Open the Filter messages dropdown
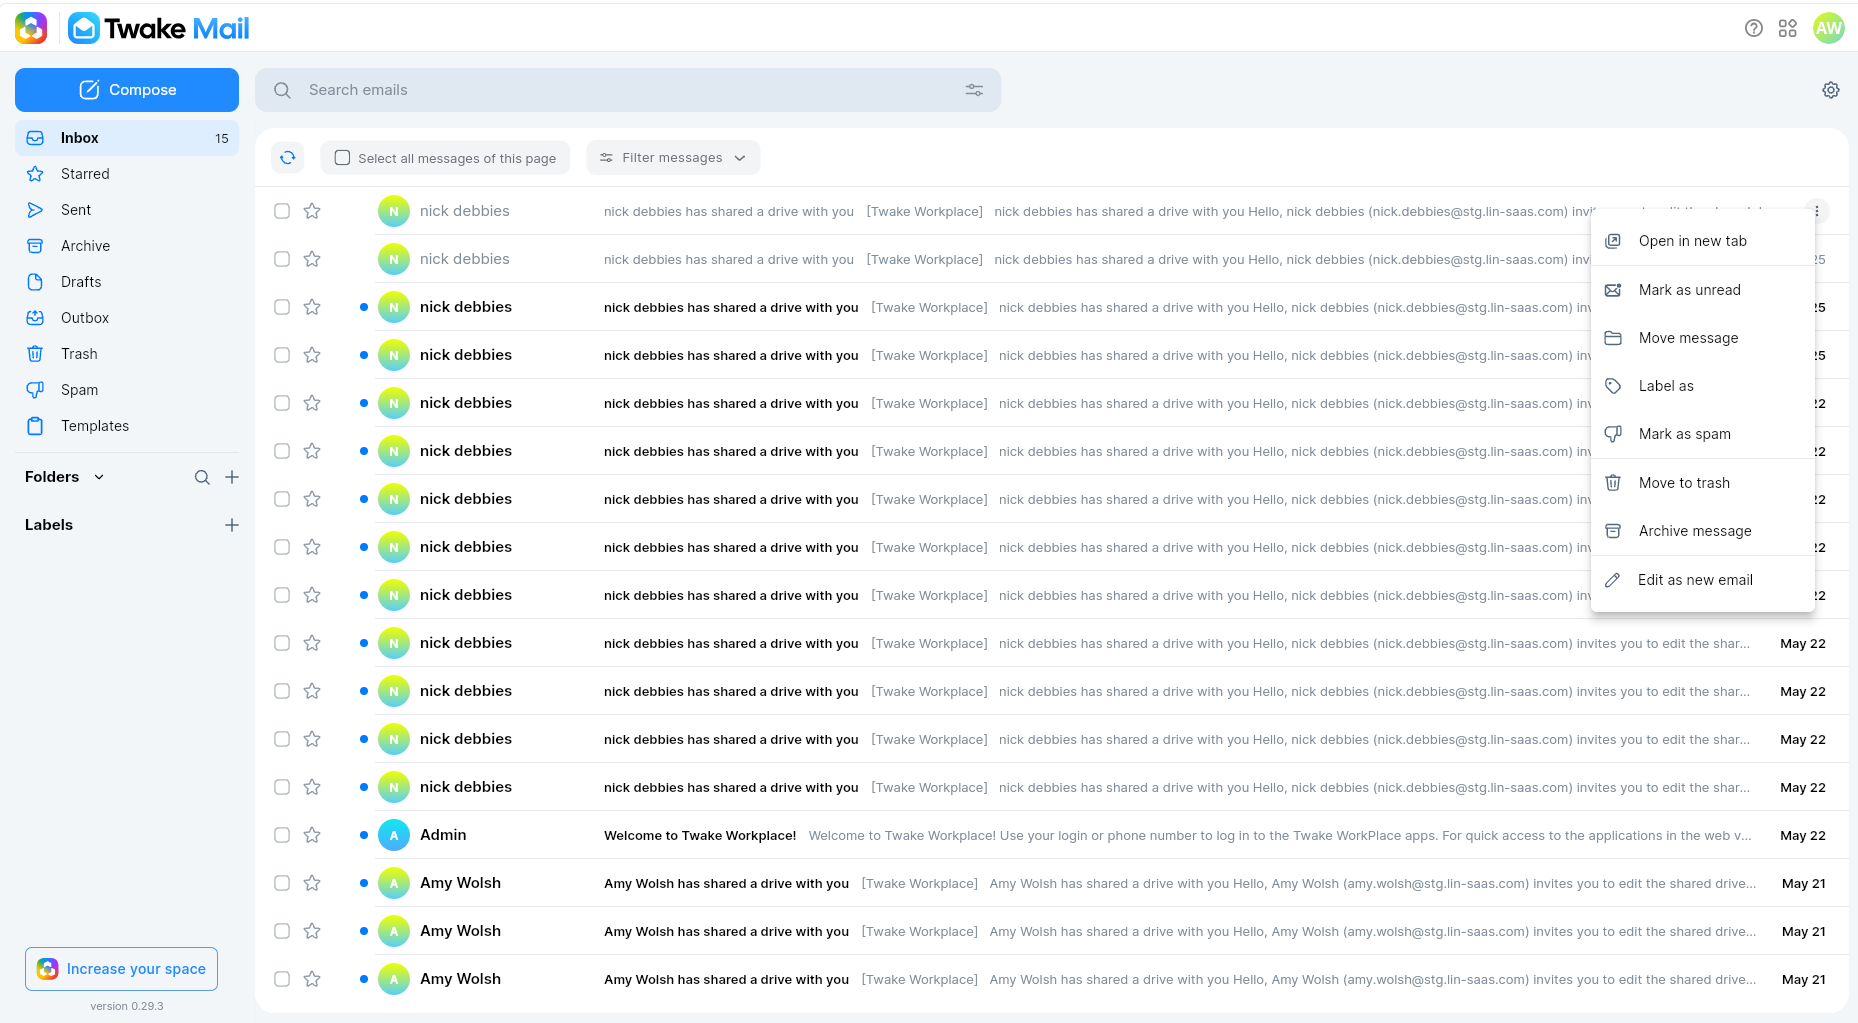1858x1023 pixels. (x=673, y=157)
